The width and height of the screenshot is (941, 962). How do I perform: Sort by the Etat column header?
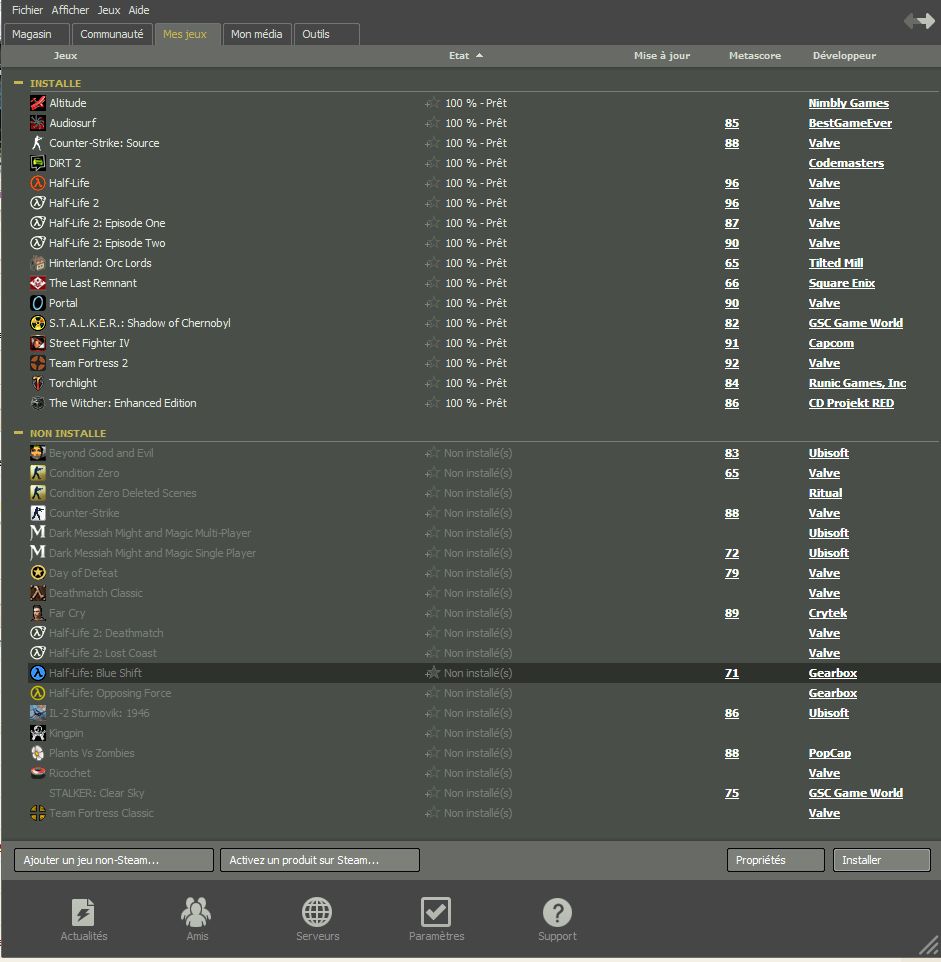point(459,55)
